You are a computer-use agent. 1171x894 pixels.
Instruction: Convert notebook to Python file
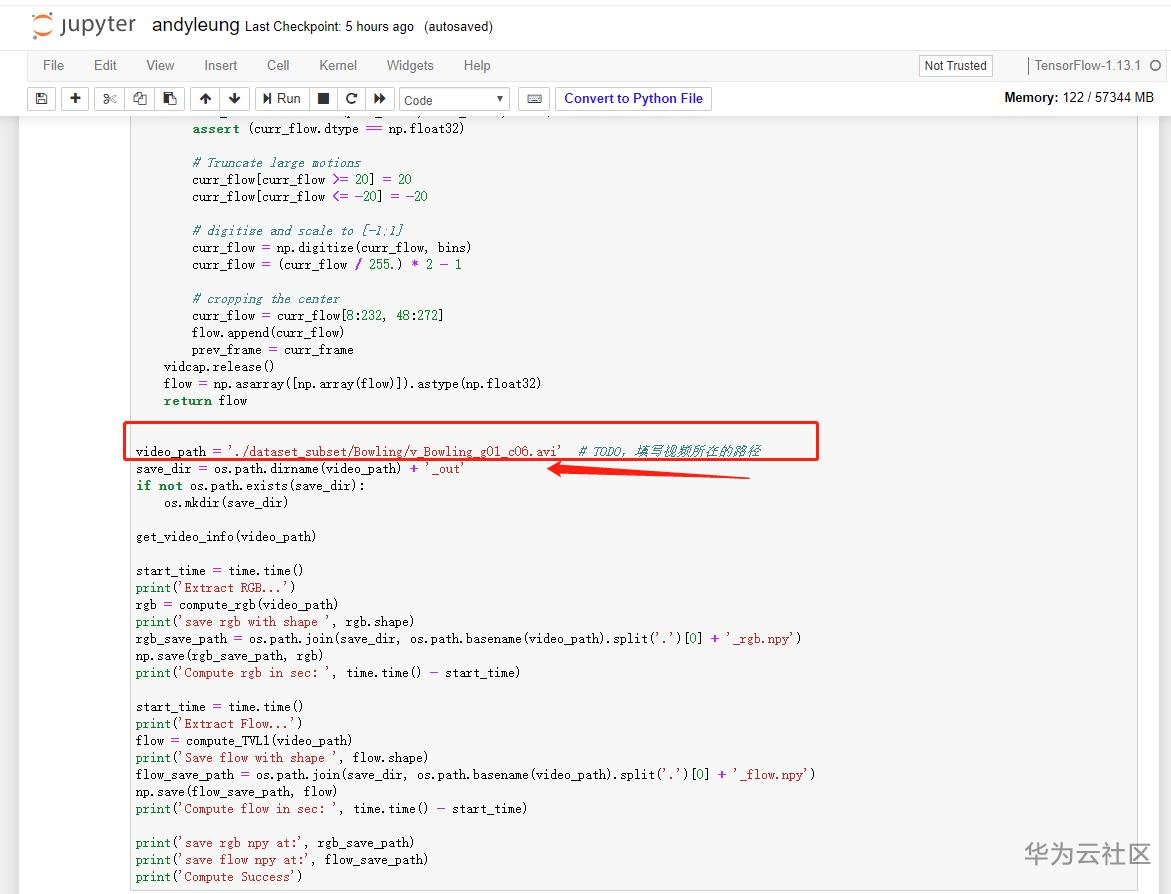click(633, 99)
